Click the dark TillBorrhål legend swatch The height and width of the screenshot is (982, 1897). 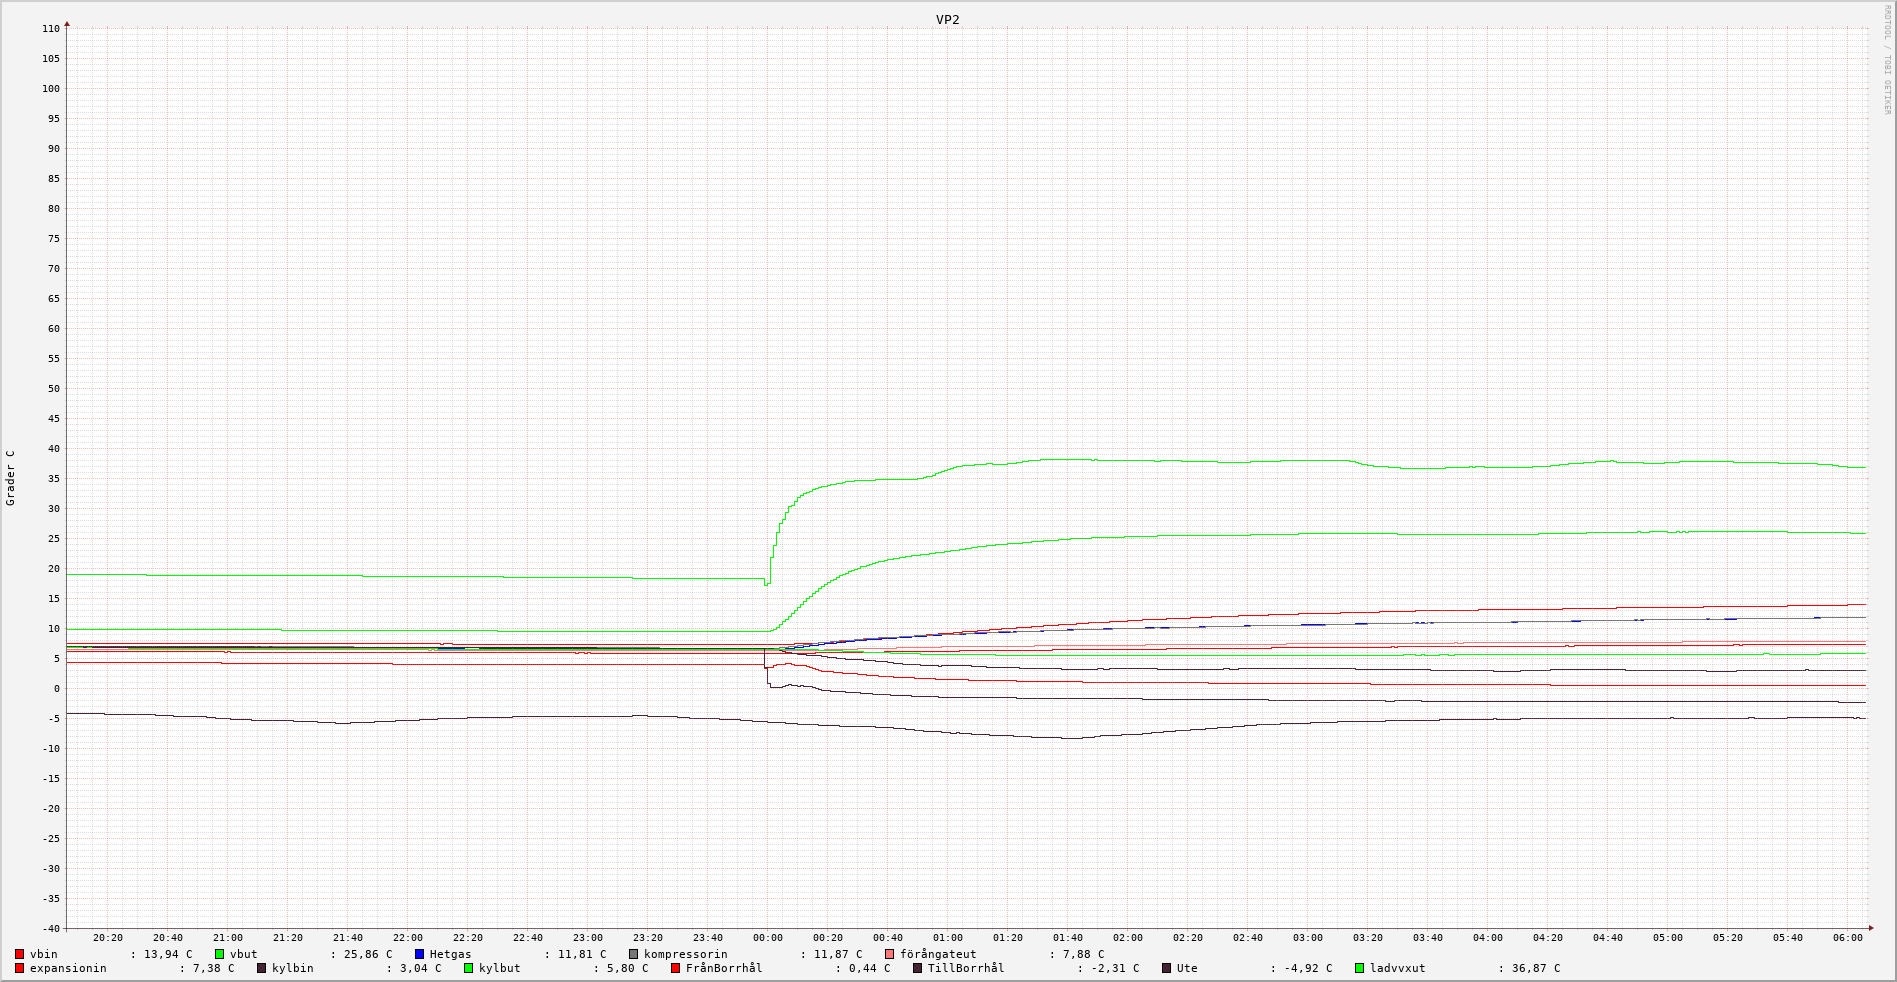pyautogui.click(x=918, y=968)
